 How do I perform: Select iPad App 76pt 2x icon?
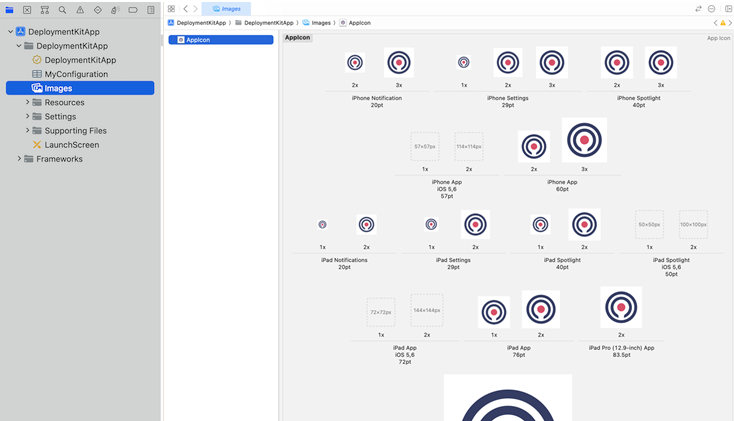pyautogui.click(x=541, y=309)
